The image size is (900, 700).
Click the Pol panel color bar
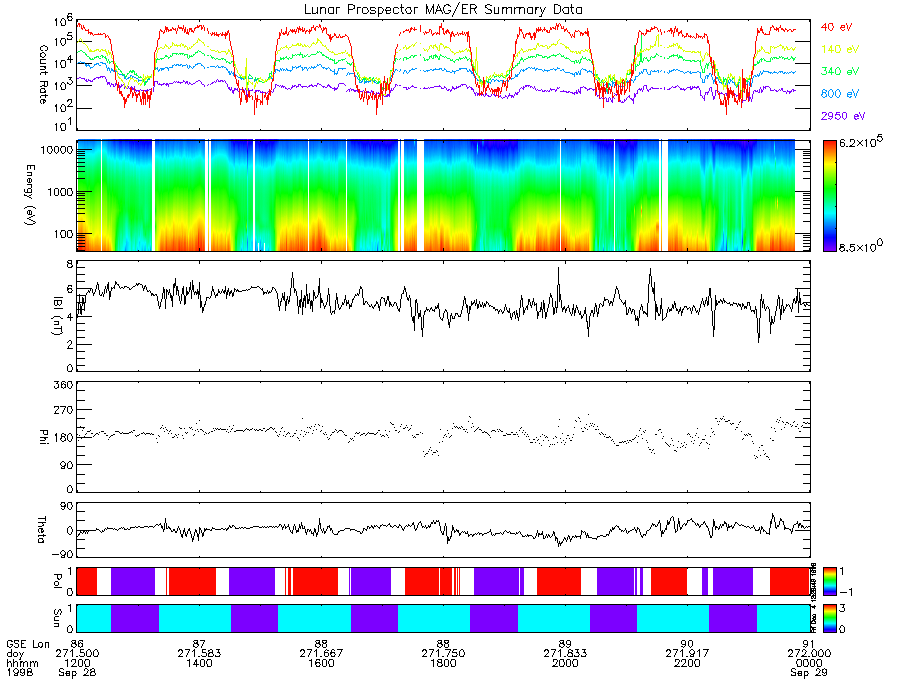click(x=829, y=582)
